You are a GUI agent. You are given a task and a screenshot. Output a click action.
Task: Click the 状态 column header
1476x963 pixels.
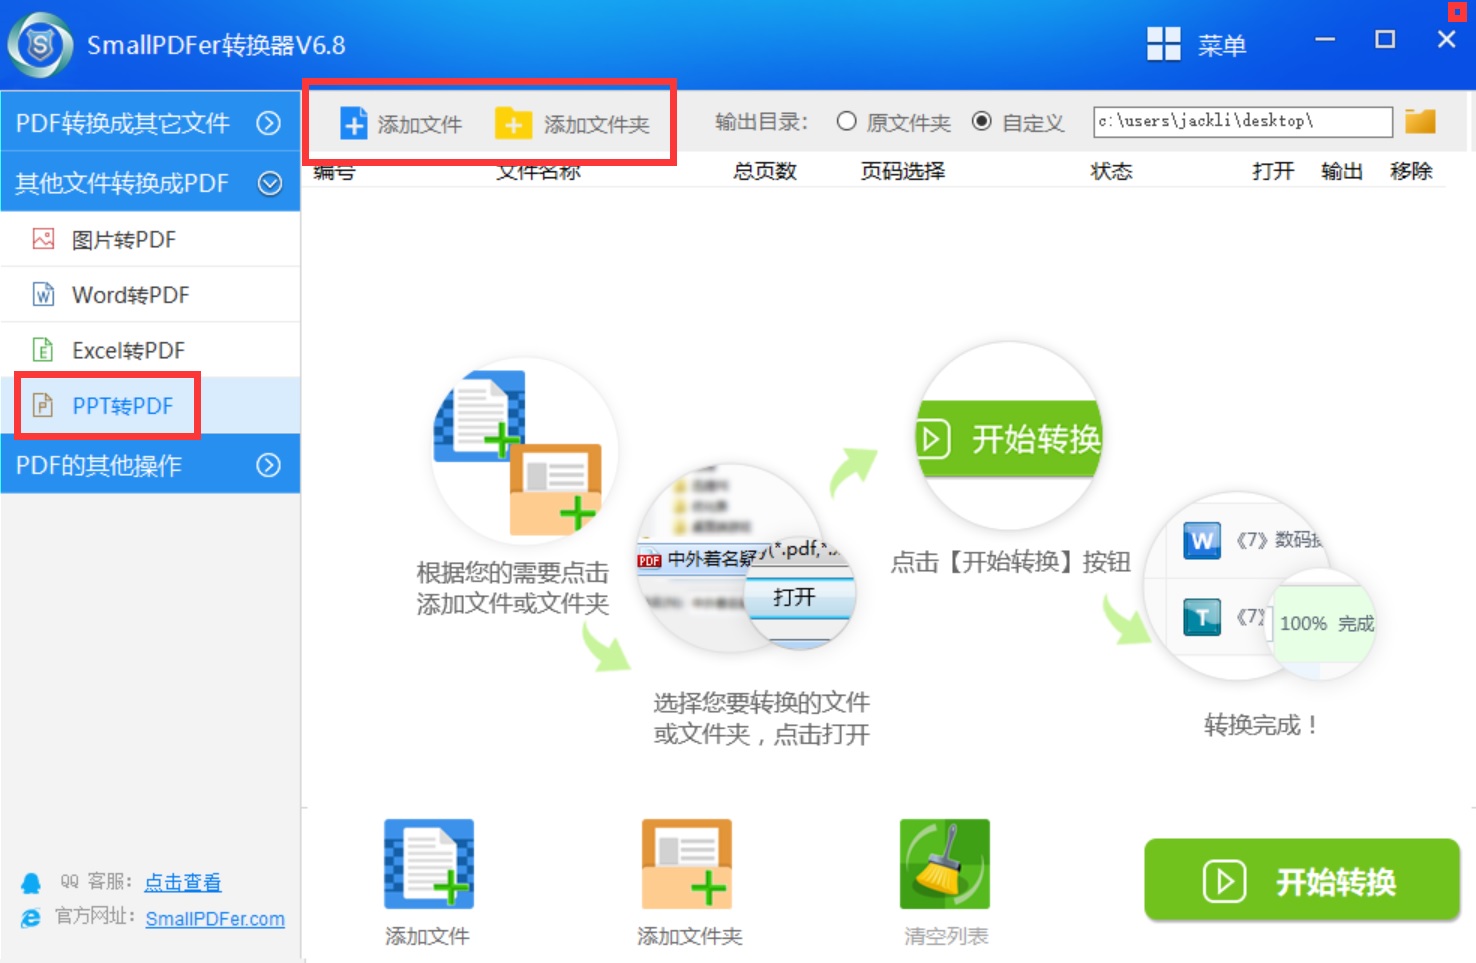point(1111,171)
